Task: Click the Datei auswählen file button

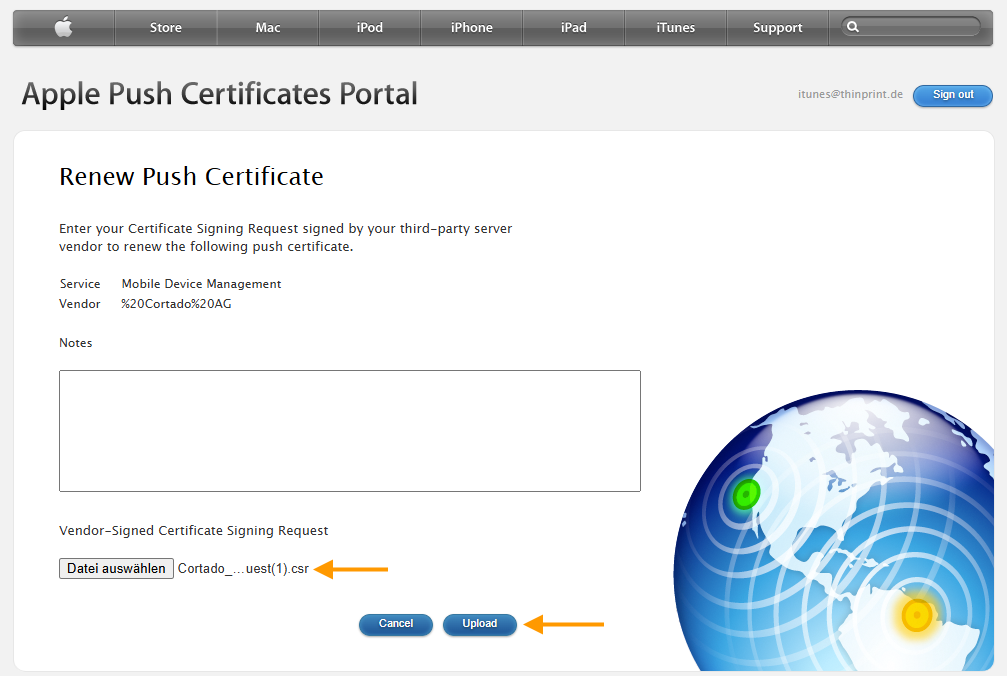Action: coord(116,568)
